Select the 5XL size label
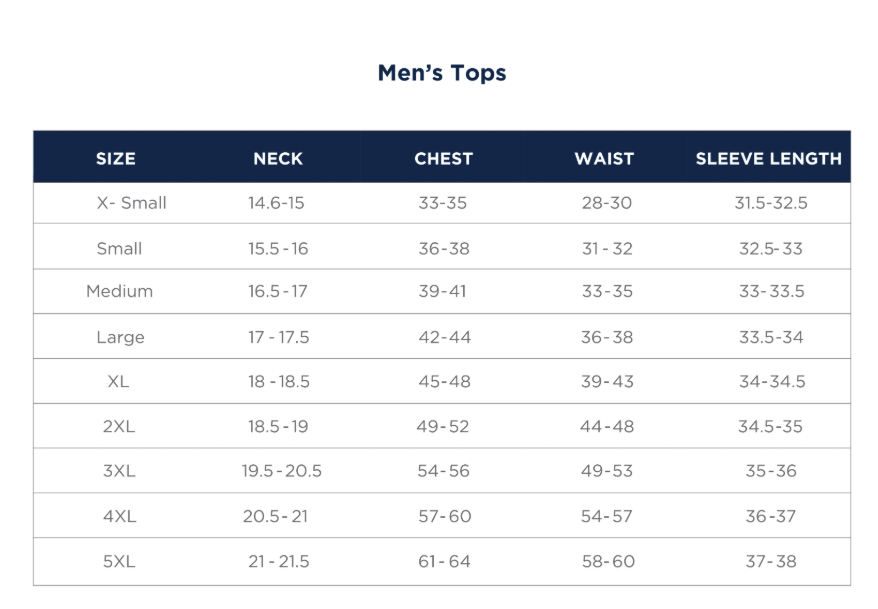The width and height of the screenshot is (878, 609). point(118,562)
